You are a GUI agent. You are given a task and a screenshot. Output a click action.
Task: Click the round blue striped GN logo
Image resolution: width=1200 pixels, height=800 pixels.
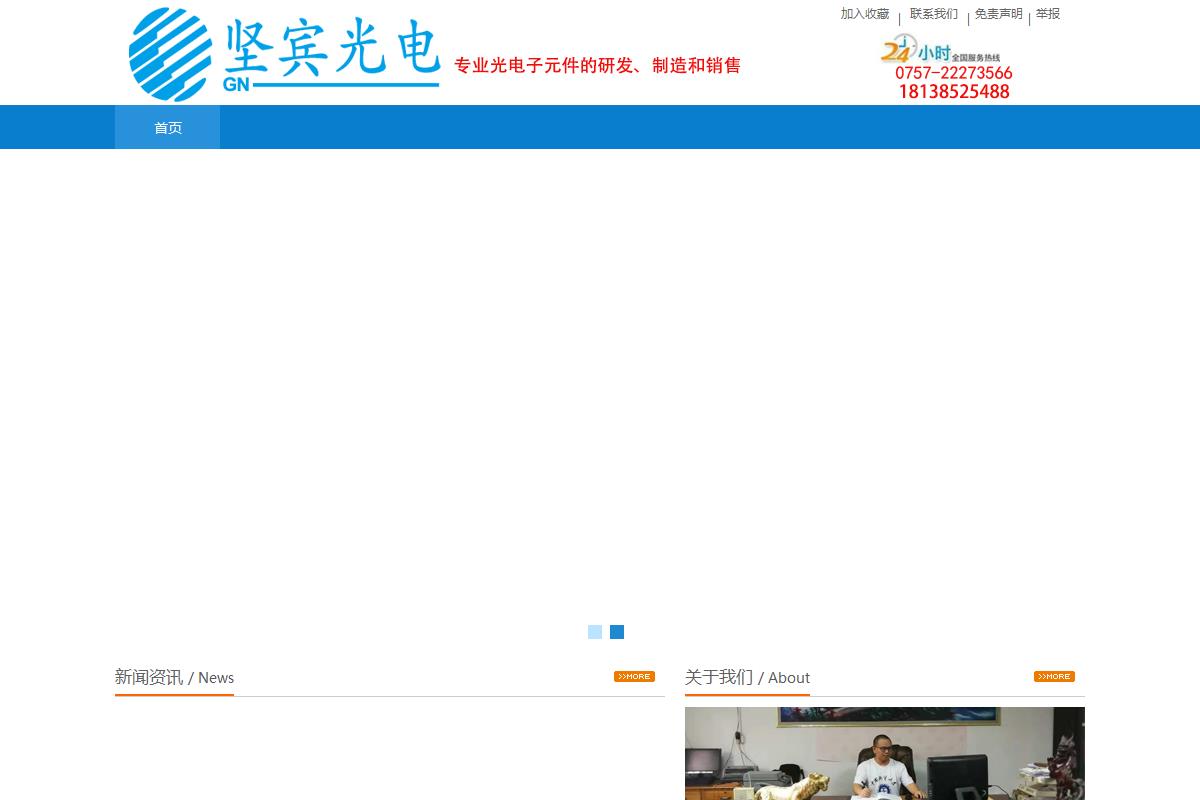170,54
